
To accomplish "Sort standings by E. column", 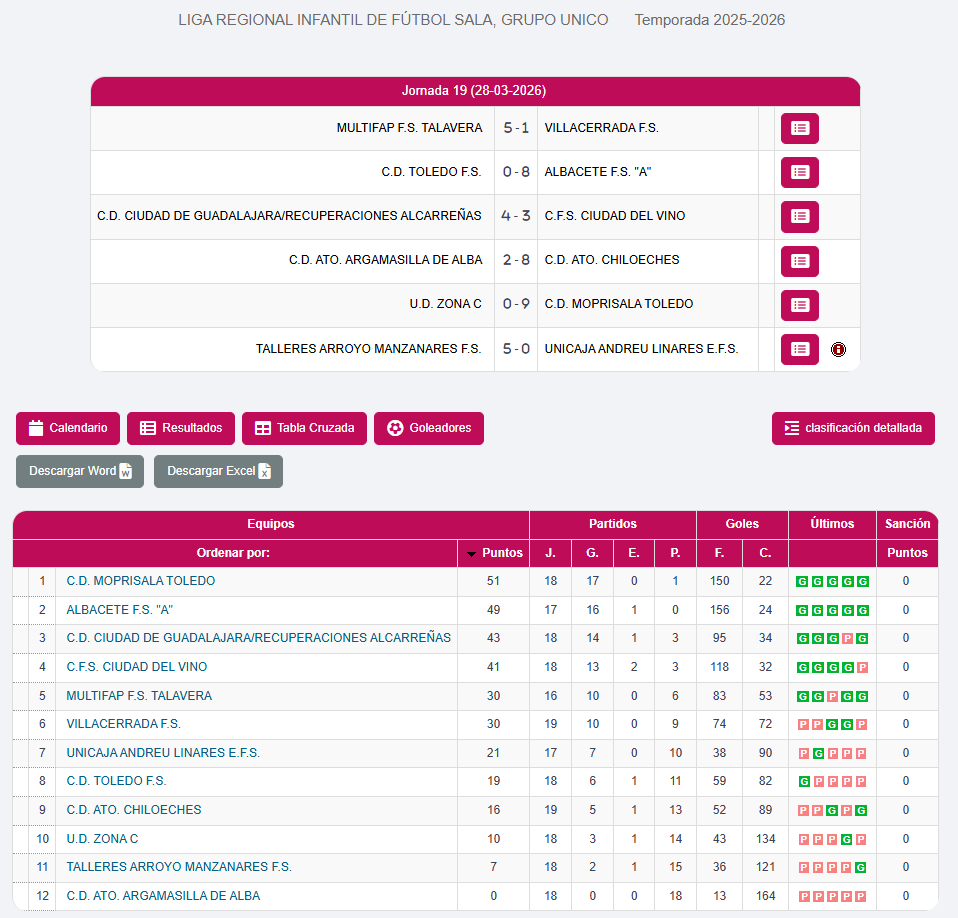I will pyautogui.click(x=634, y=553).
